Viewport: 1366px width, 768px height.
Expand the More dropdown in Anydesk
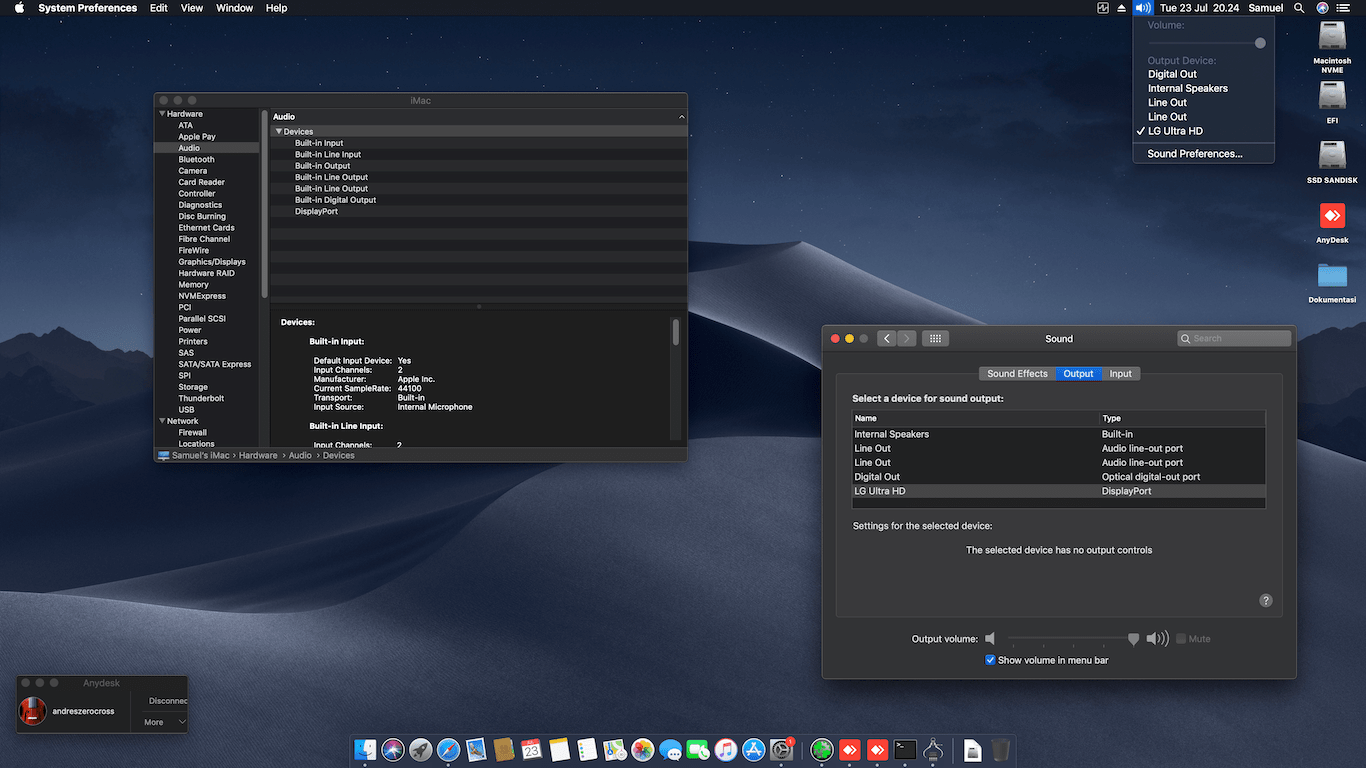click(x=165, y=722)
